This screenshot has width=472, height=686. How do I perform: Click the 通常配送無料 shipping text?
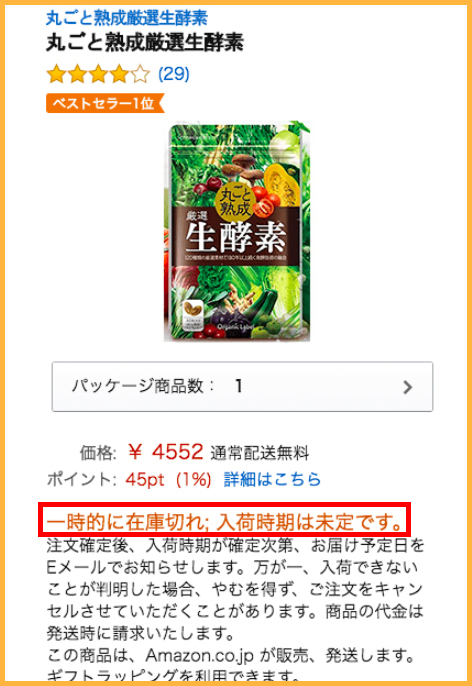[260, 453]
